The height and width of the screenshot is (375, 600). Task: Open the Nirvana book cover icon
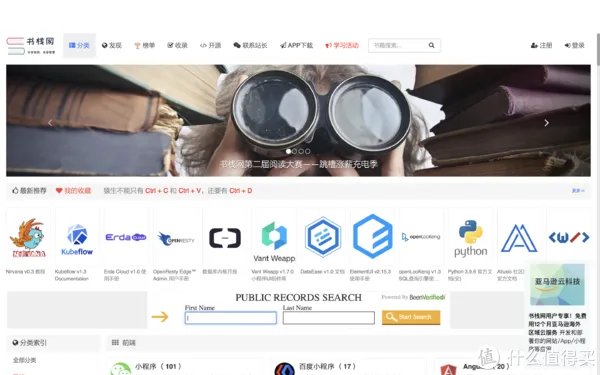coord(28,238)
